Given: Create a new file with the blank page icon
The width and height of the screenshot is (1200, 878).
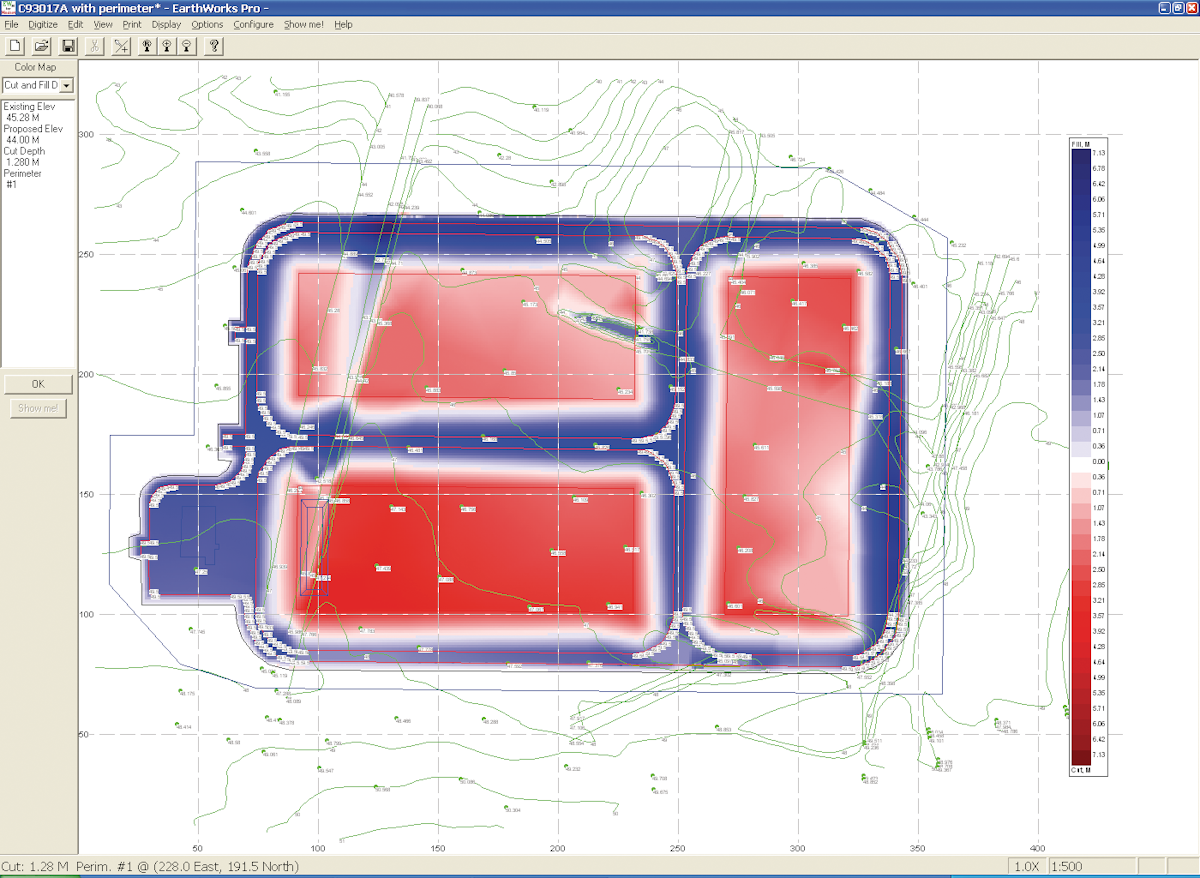Looking at the screenshot, I should point(15,45).
